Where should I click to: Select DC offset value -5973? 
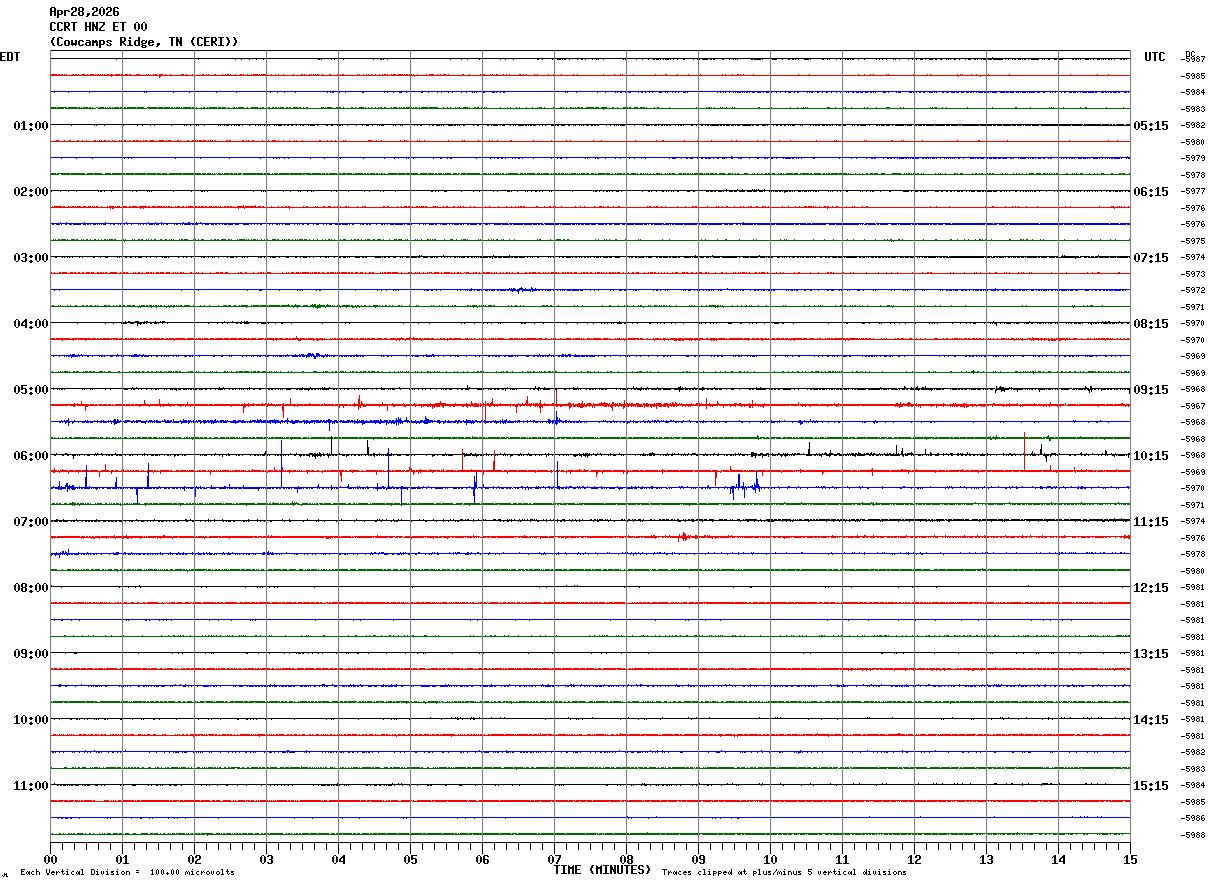1193,274
